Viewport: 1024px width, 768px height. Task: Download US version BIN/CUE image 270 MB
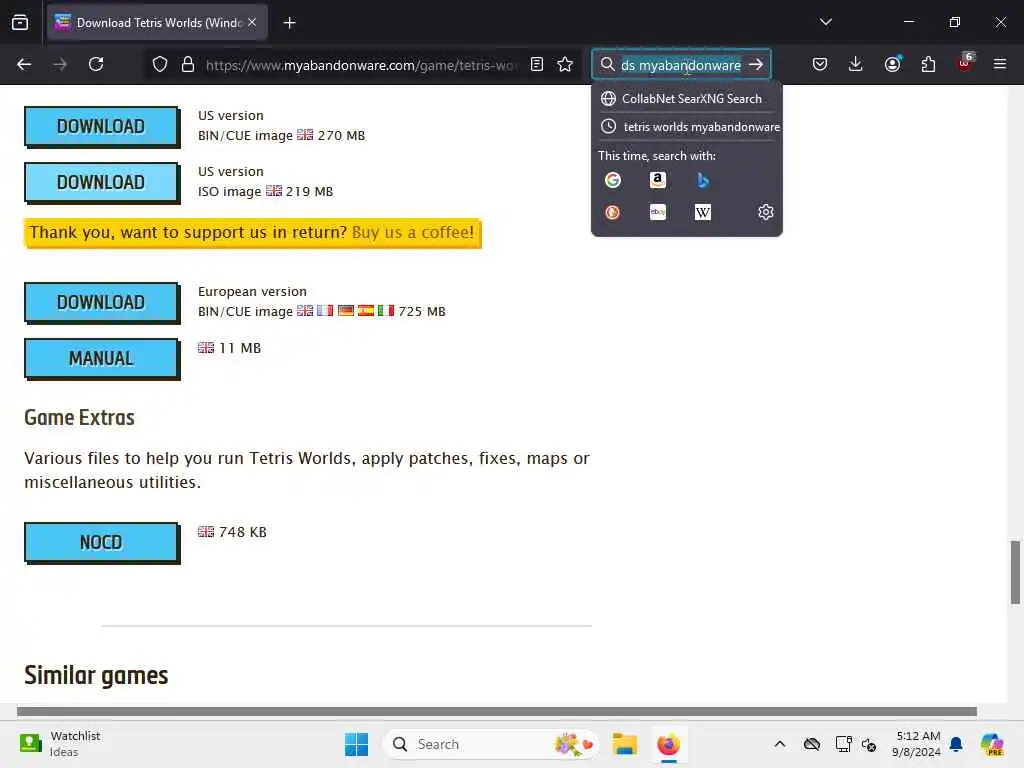coord(101,126)
